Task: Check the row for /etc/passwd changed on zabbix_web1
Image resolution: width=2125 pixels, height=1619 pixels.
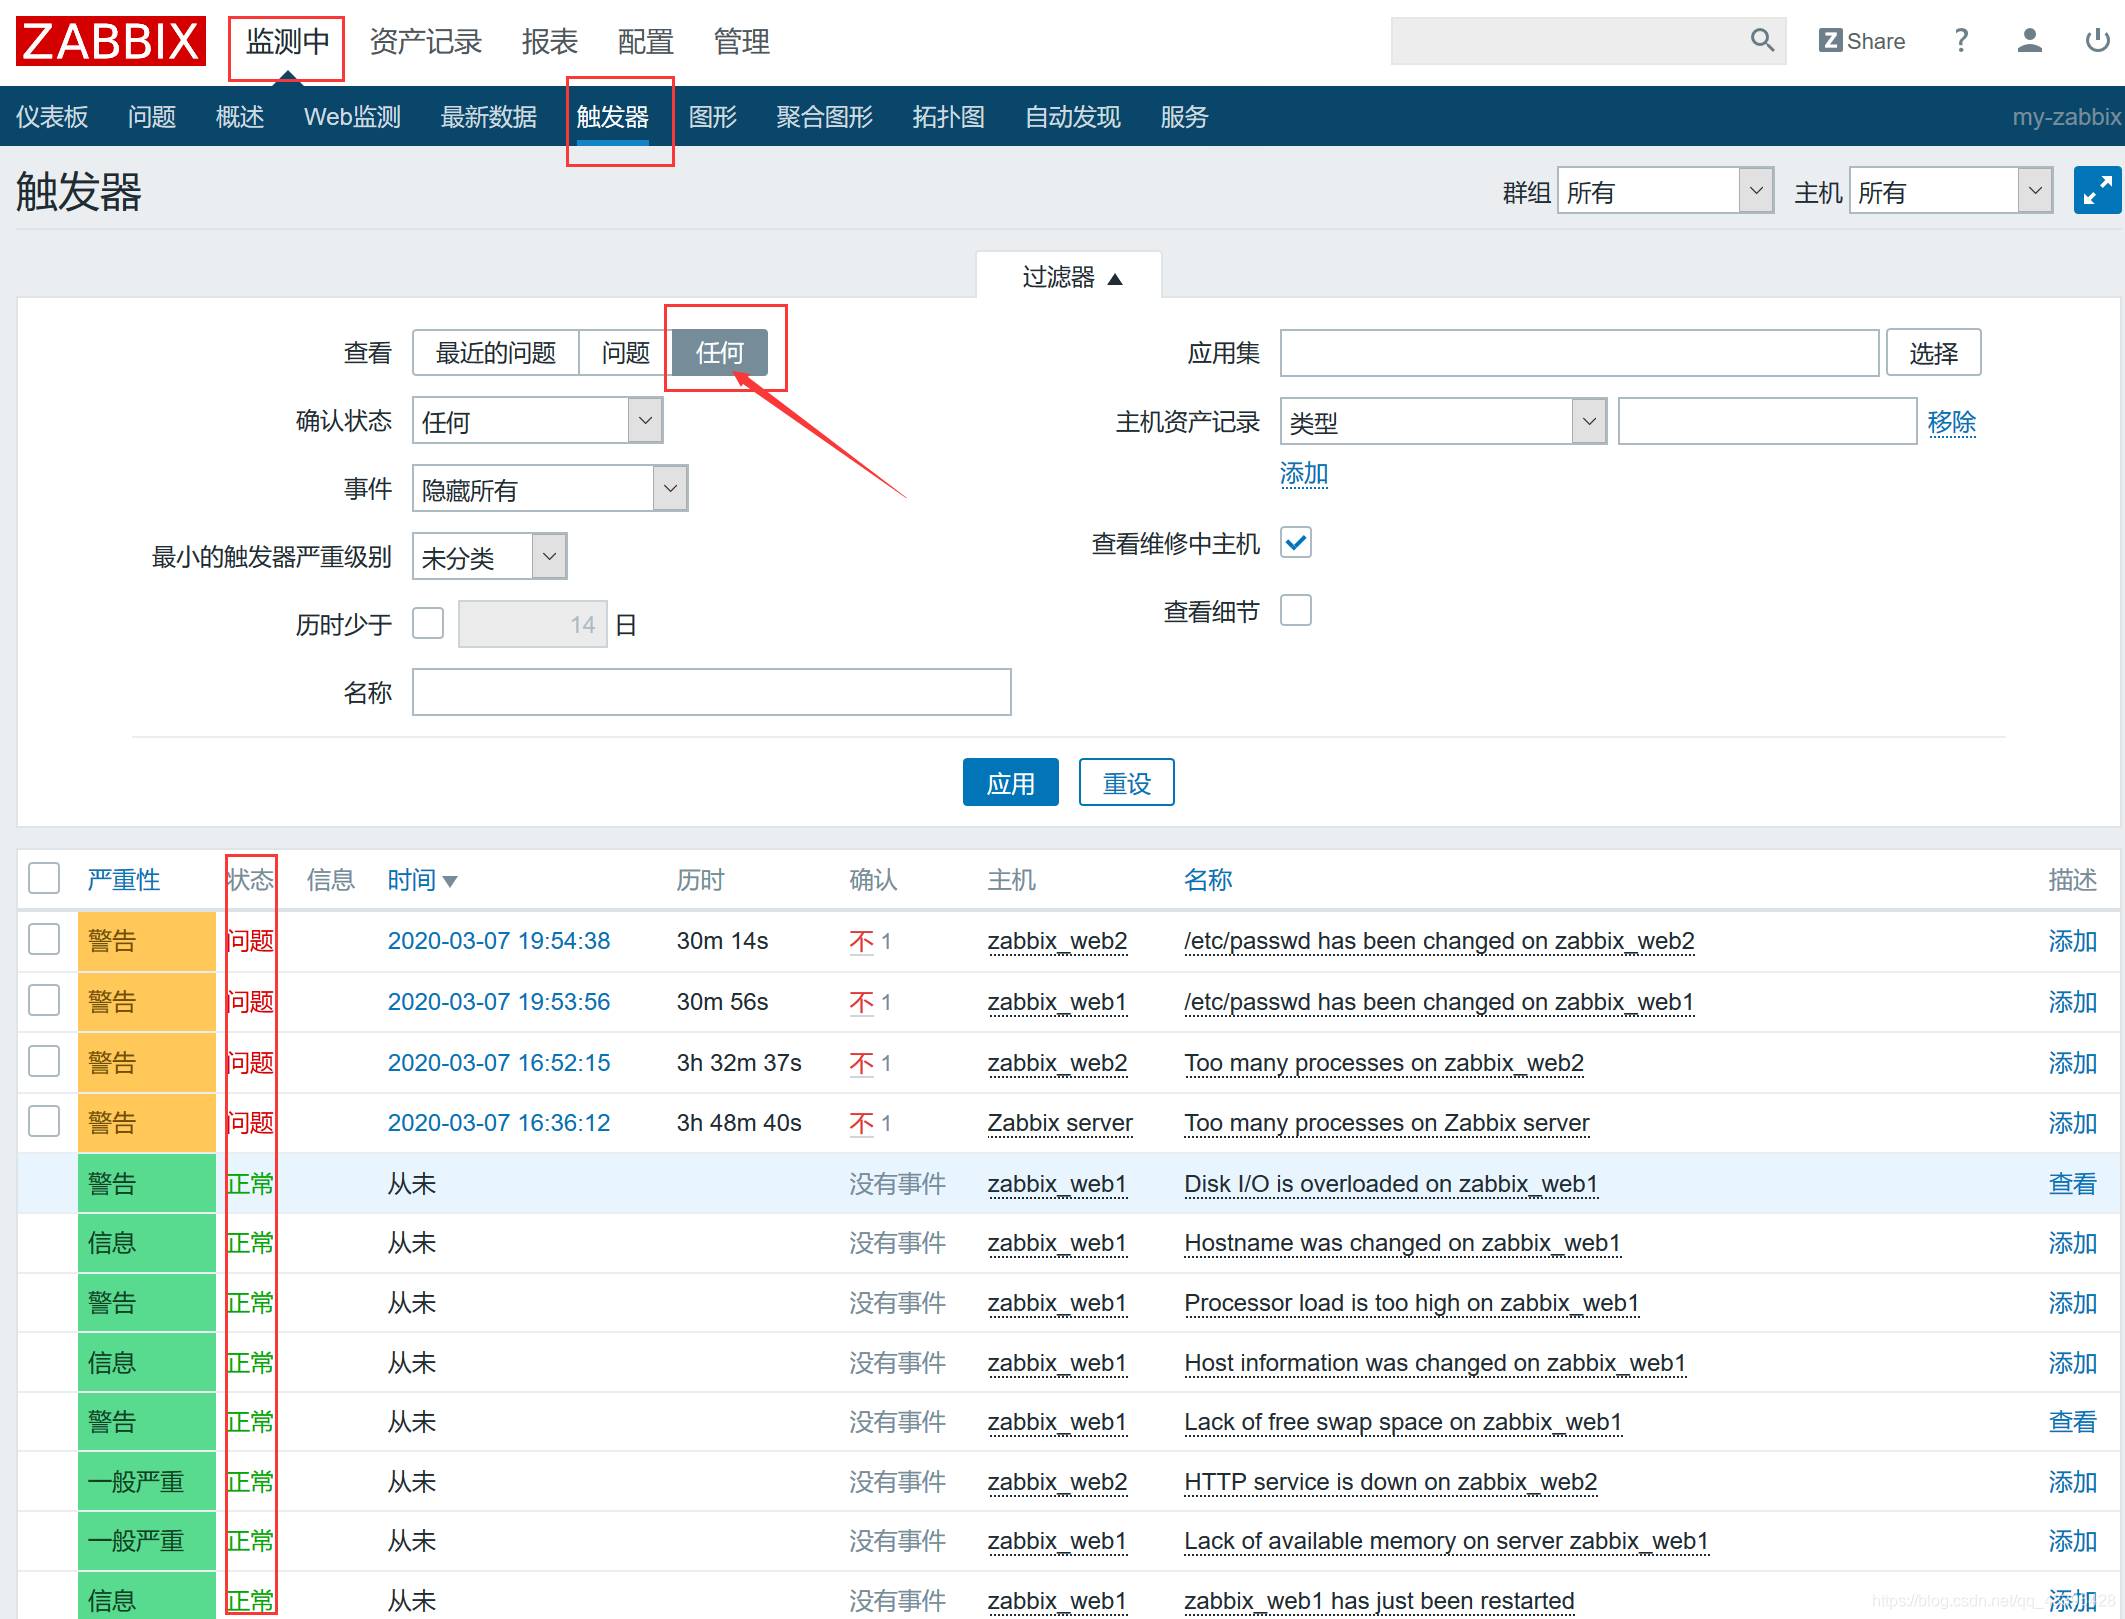Action: [x=44, y=1000]
